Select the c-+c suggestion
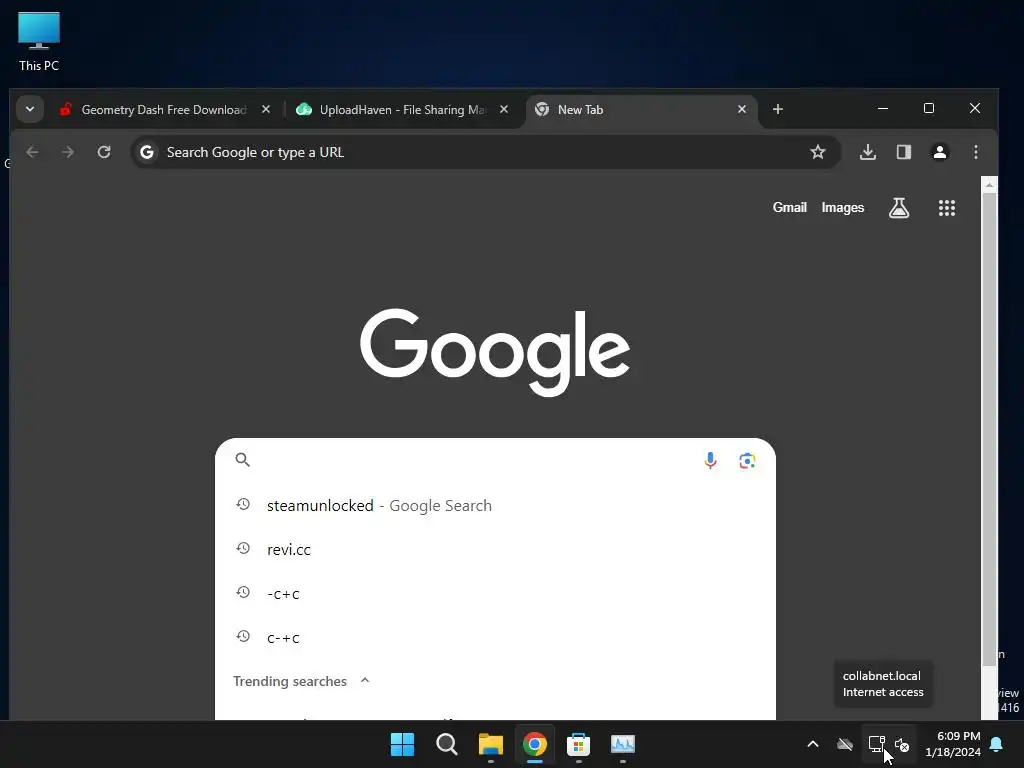Viewport: 1024px width, 768px height. 495,637
